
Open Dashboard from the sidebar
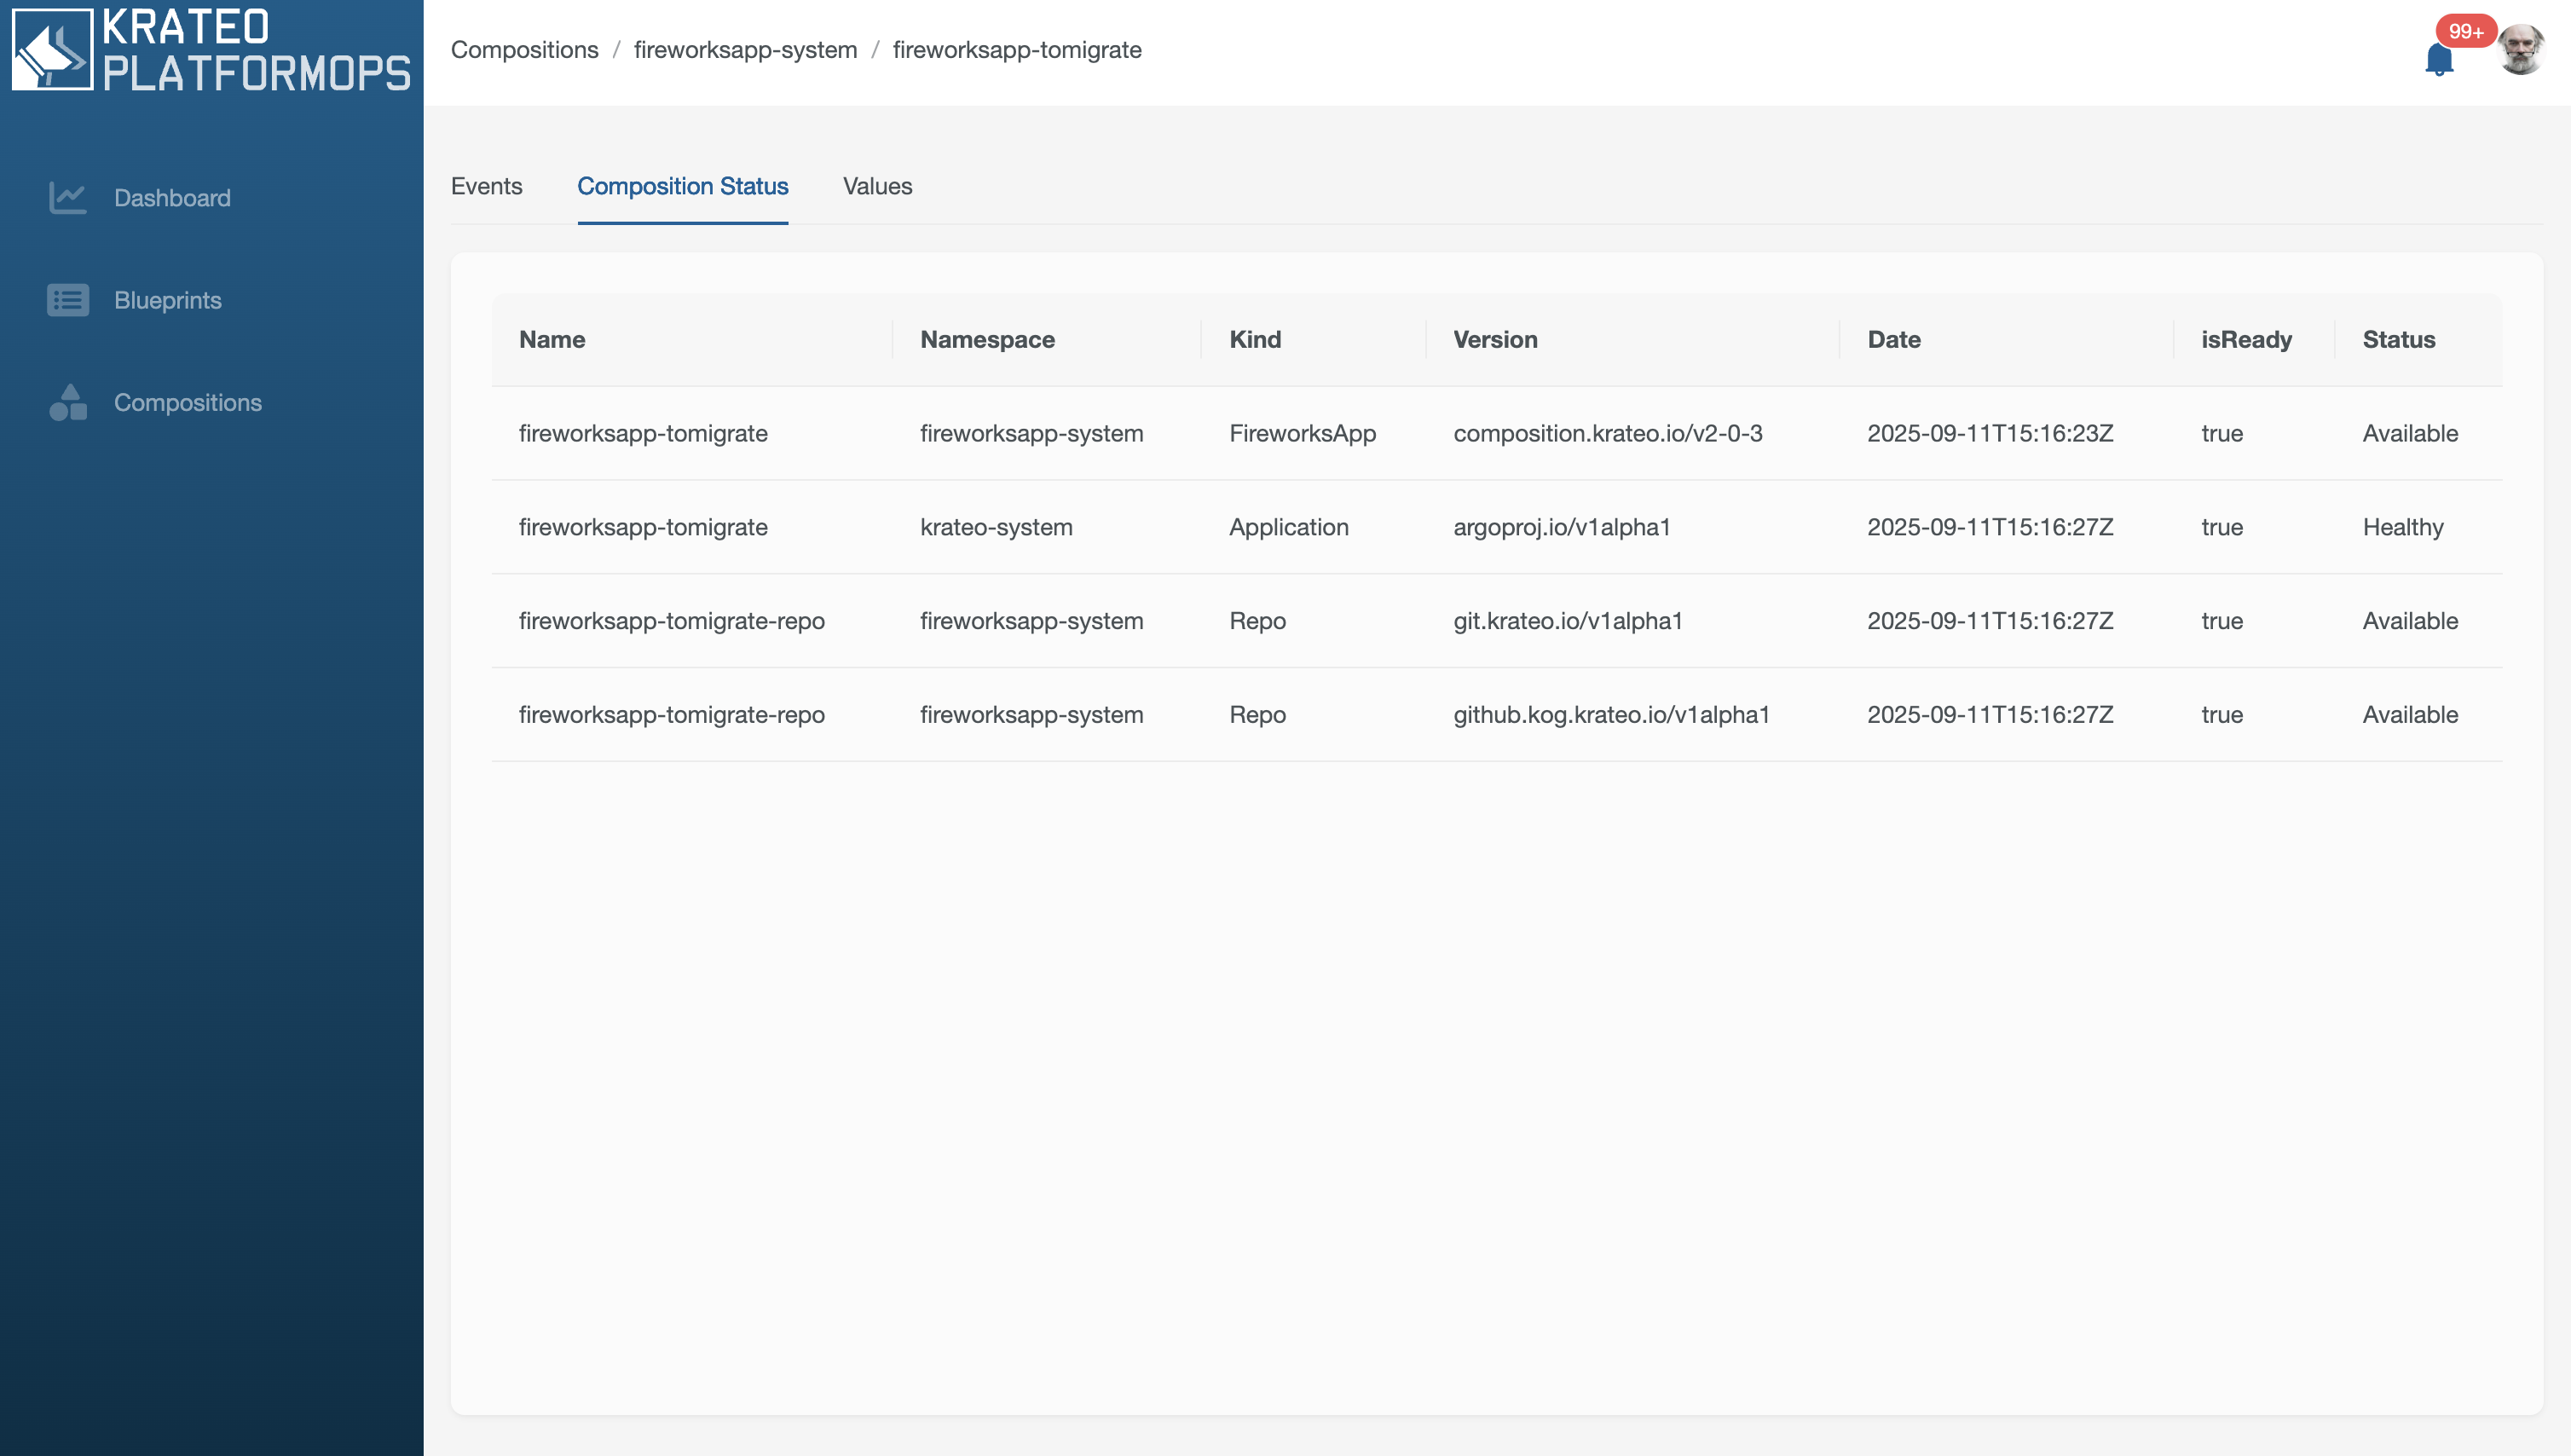tap(172, 198)
